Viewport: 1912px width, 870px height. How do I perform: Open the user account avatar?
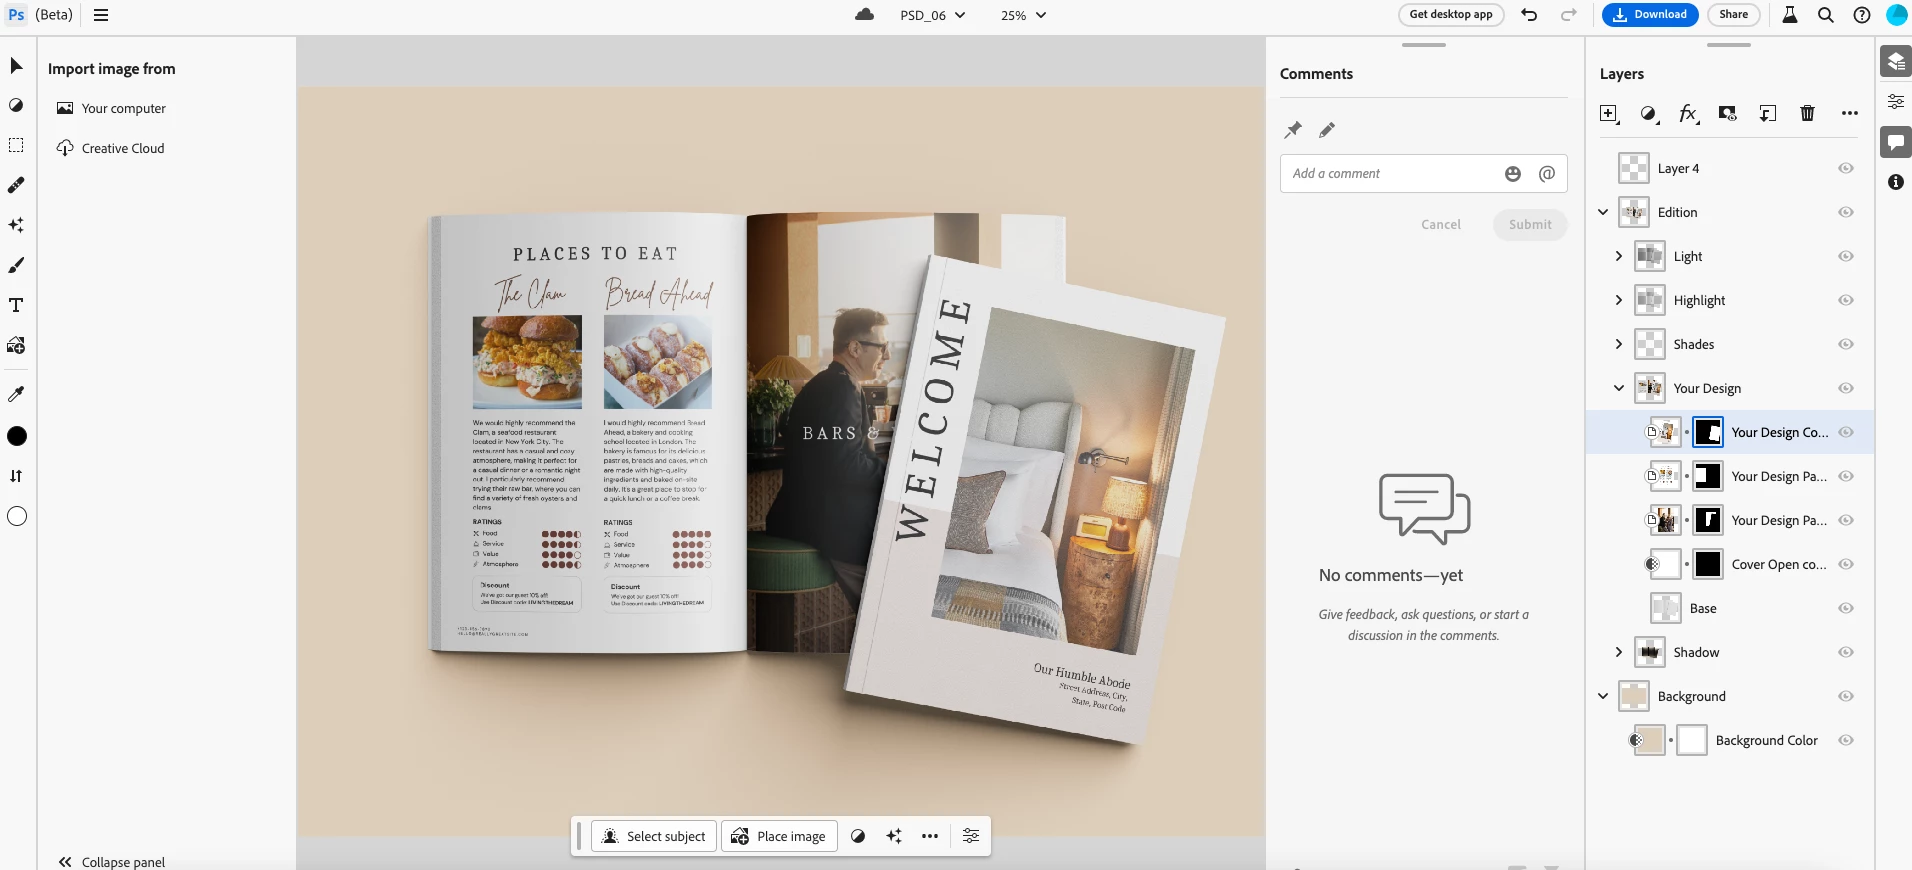(1897, 15)
